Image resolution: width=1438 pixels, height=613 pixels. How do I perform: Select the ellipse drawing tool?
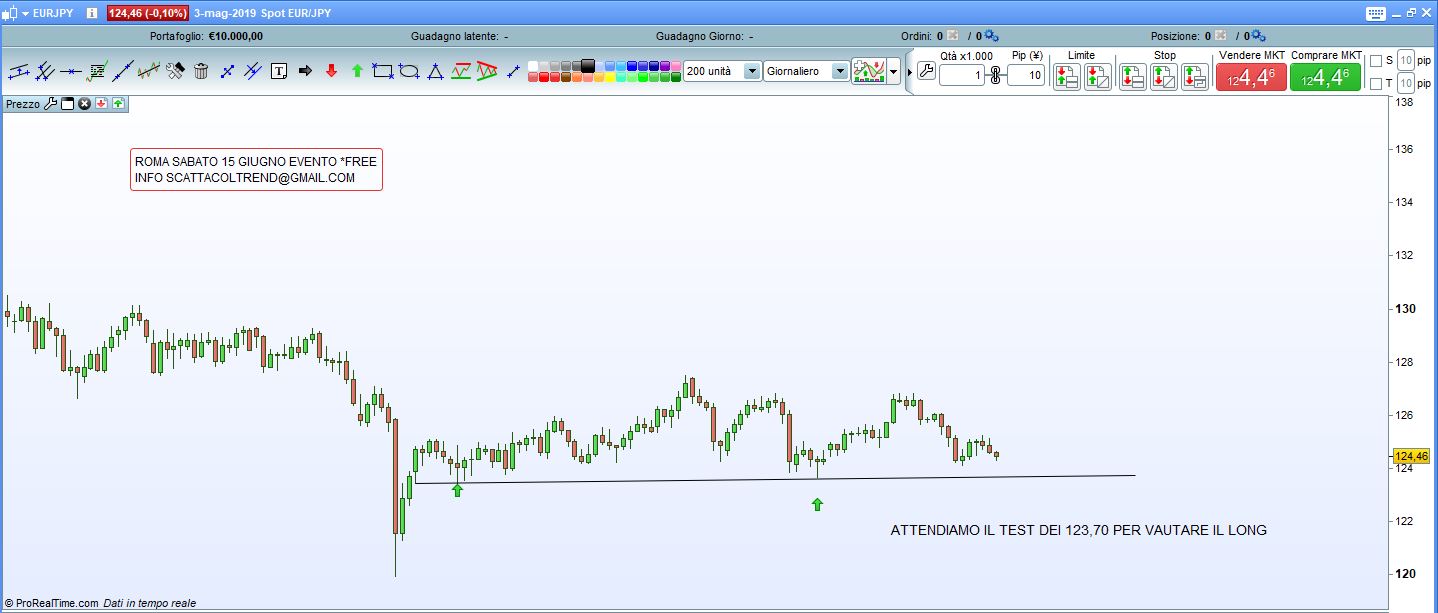coord(409,71)
